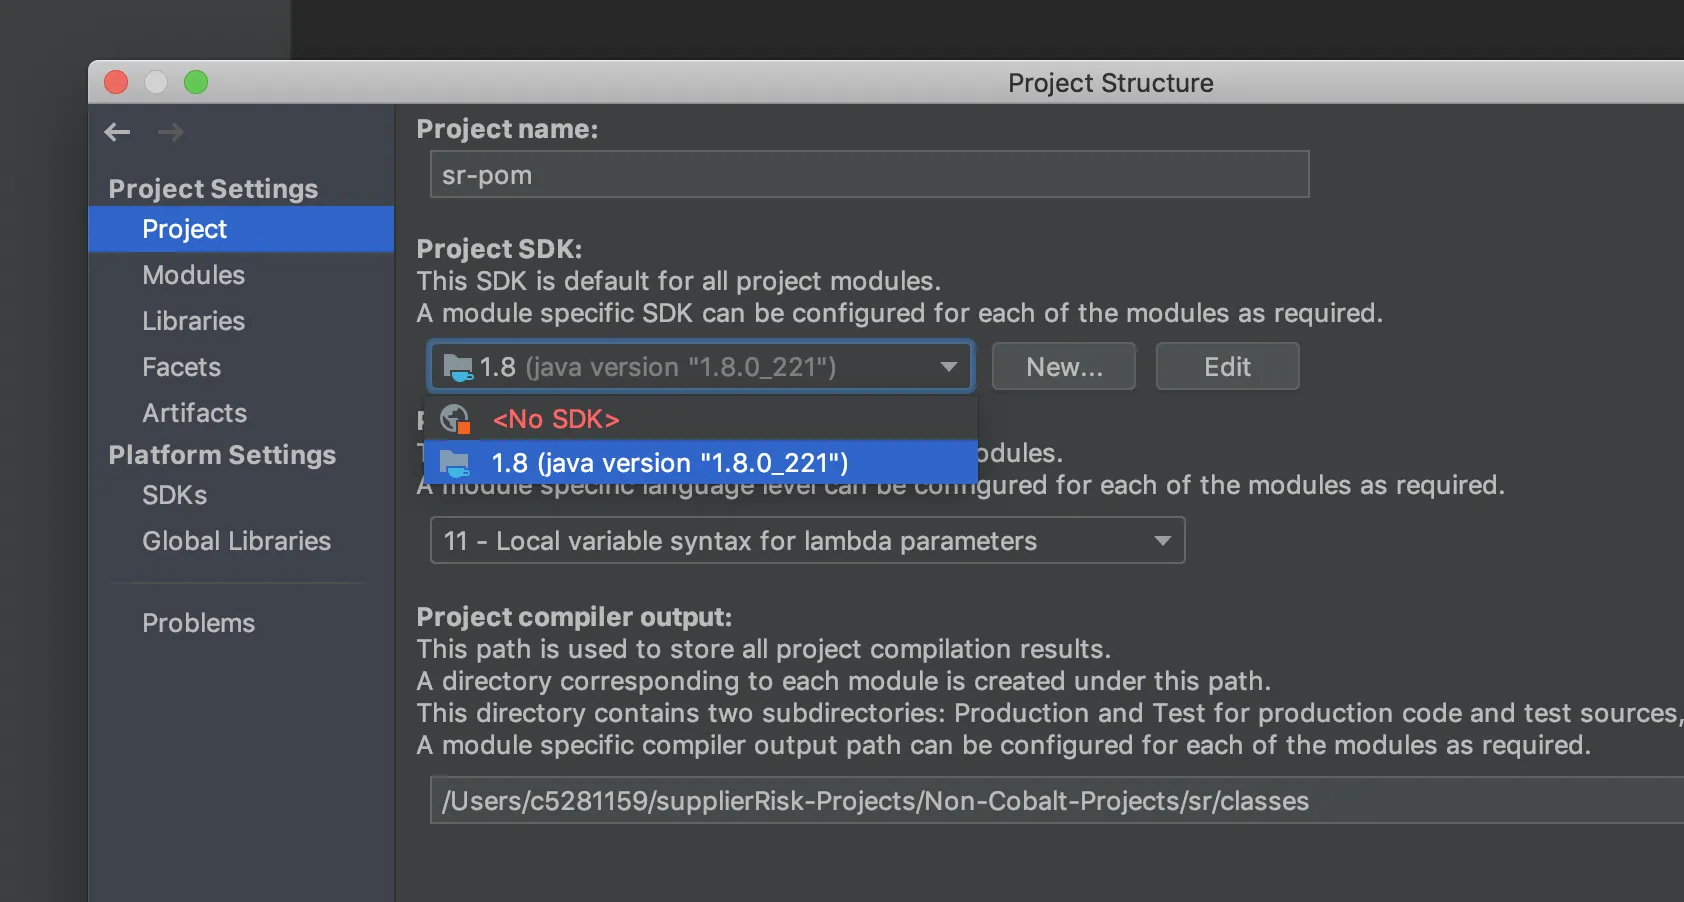Select Facets in the sidebar
The image size is (1684, 902).
tap(182, 367)
